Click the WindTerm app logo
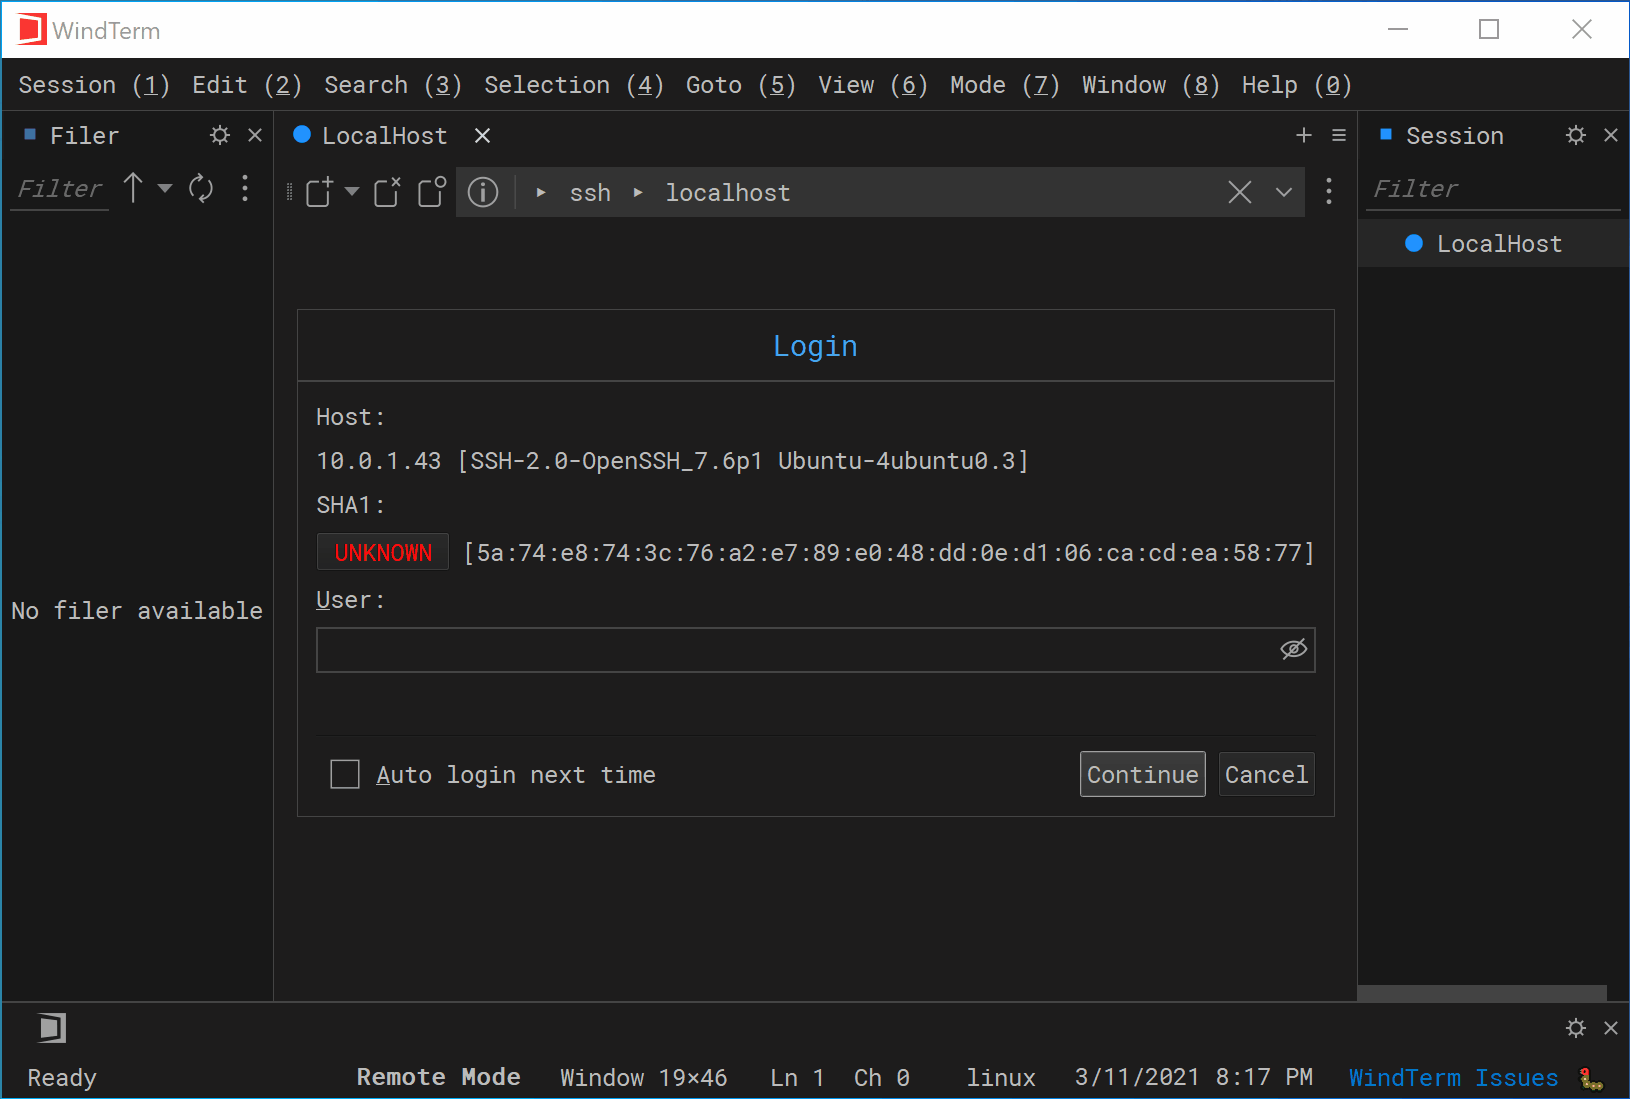1630x1099 pixels. pos(32,30)
